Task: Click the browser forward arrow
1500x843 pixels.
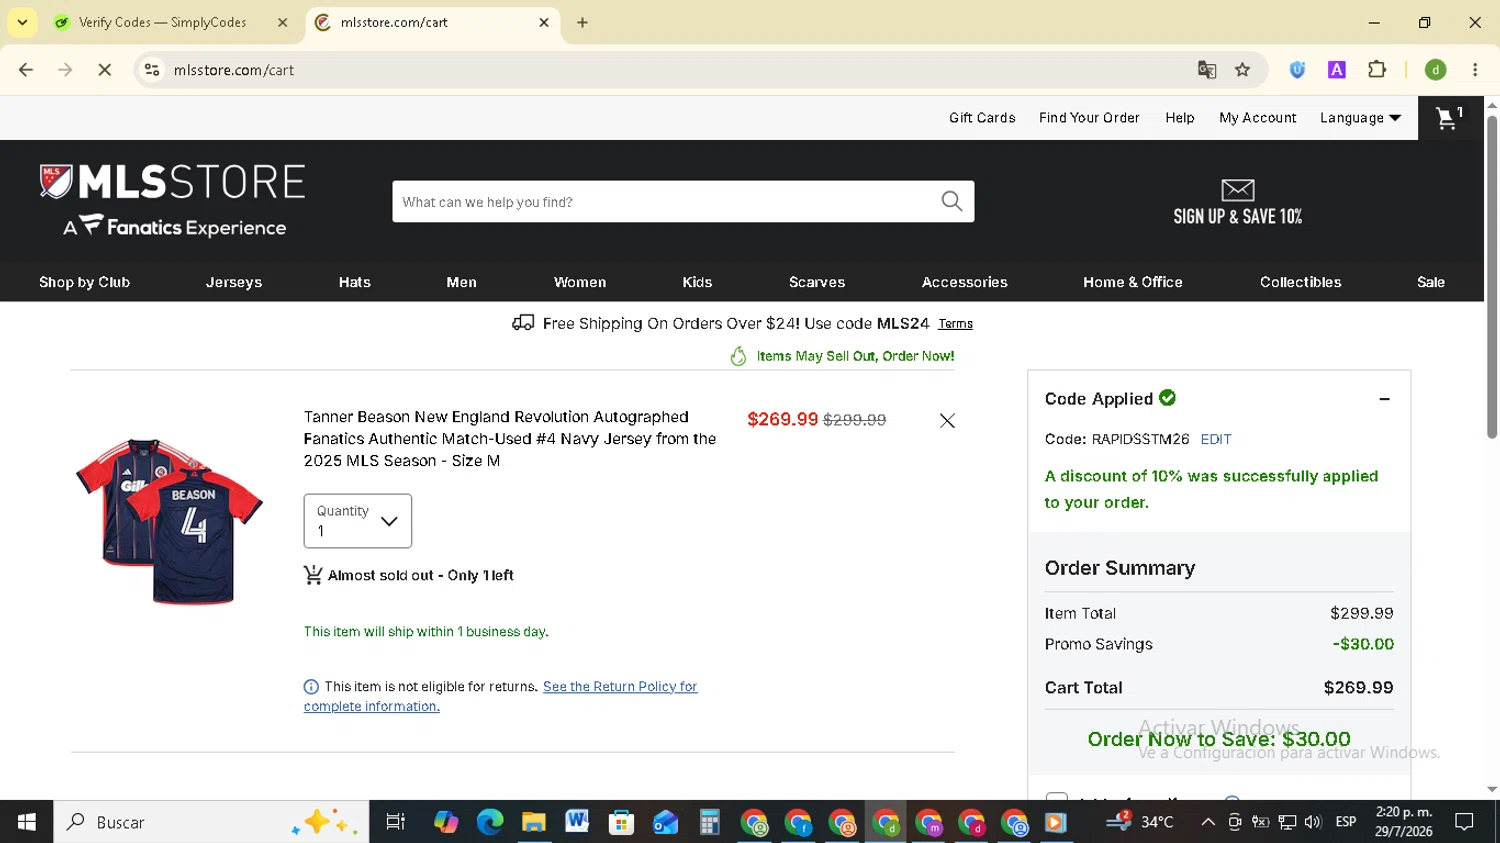Action: coord(65,70)
